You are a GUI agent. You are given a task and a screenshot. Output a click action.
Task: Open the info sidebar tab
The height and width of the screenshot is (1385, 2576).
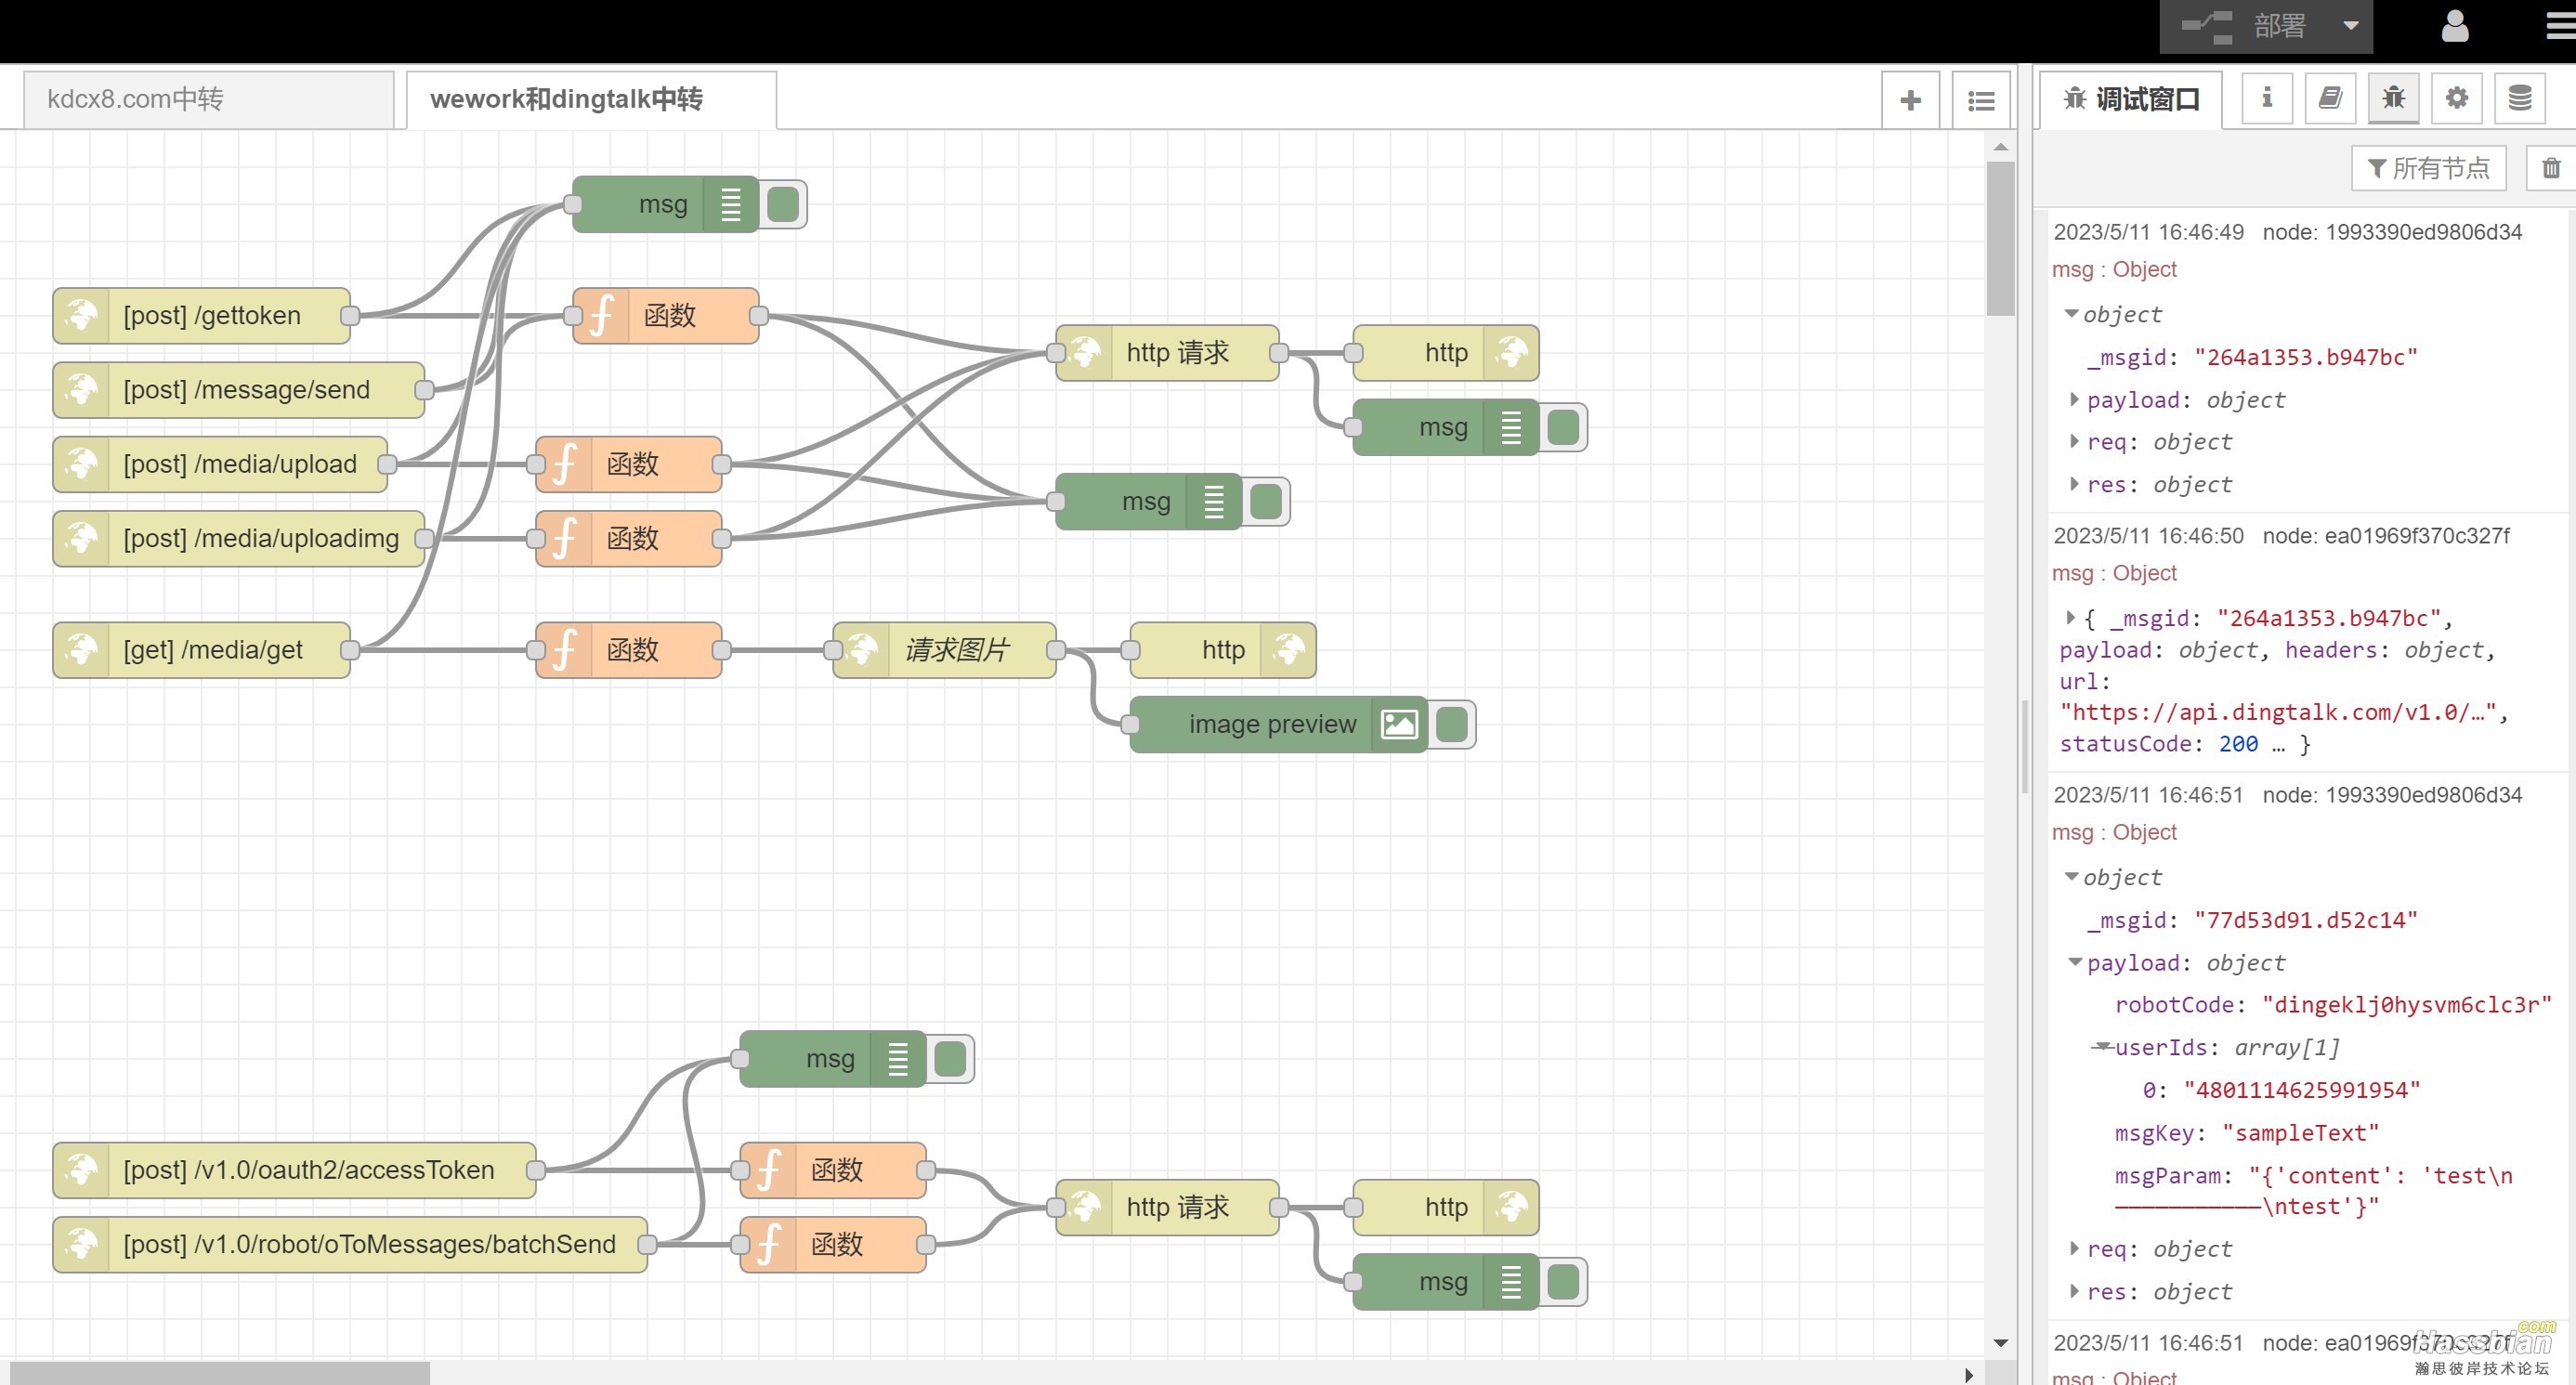coord(2267,98)
